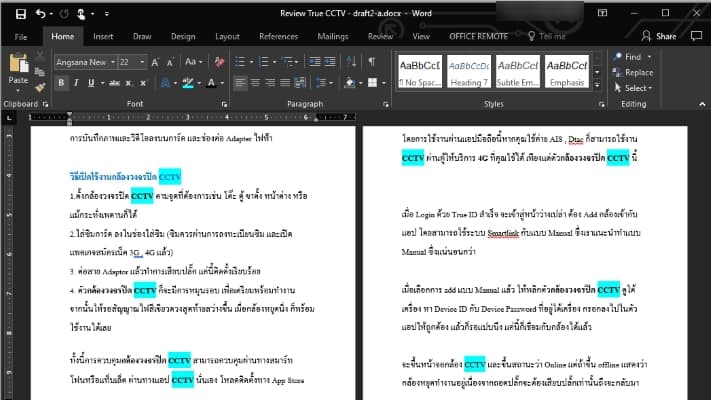Open the Angsana New font name dropdown
This screenshot has height=400, width=711.
point(110,61)
